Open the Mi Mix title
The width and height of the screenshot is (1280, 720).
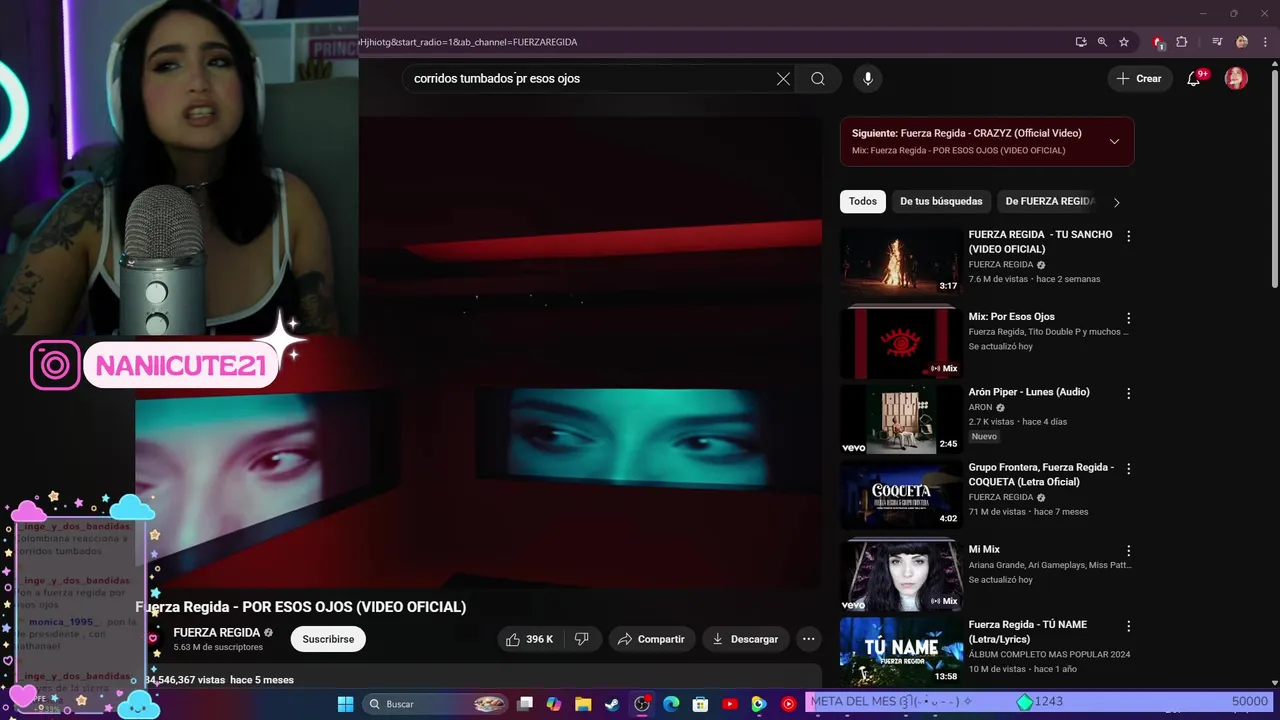[x=984, y=549]
